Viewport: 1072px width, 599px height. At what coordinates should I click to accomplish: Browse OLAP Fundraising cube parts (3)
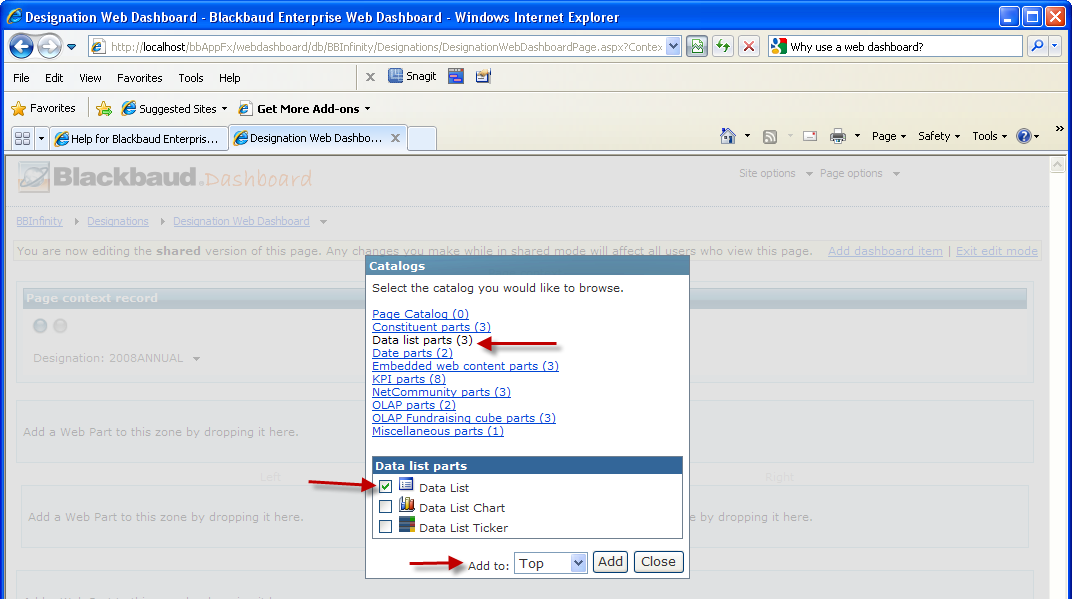(x=464, y=418)
